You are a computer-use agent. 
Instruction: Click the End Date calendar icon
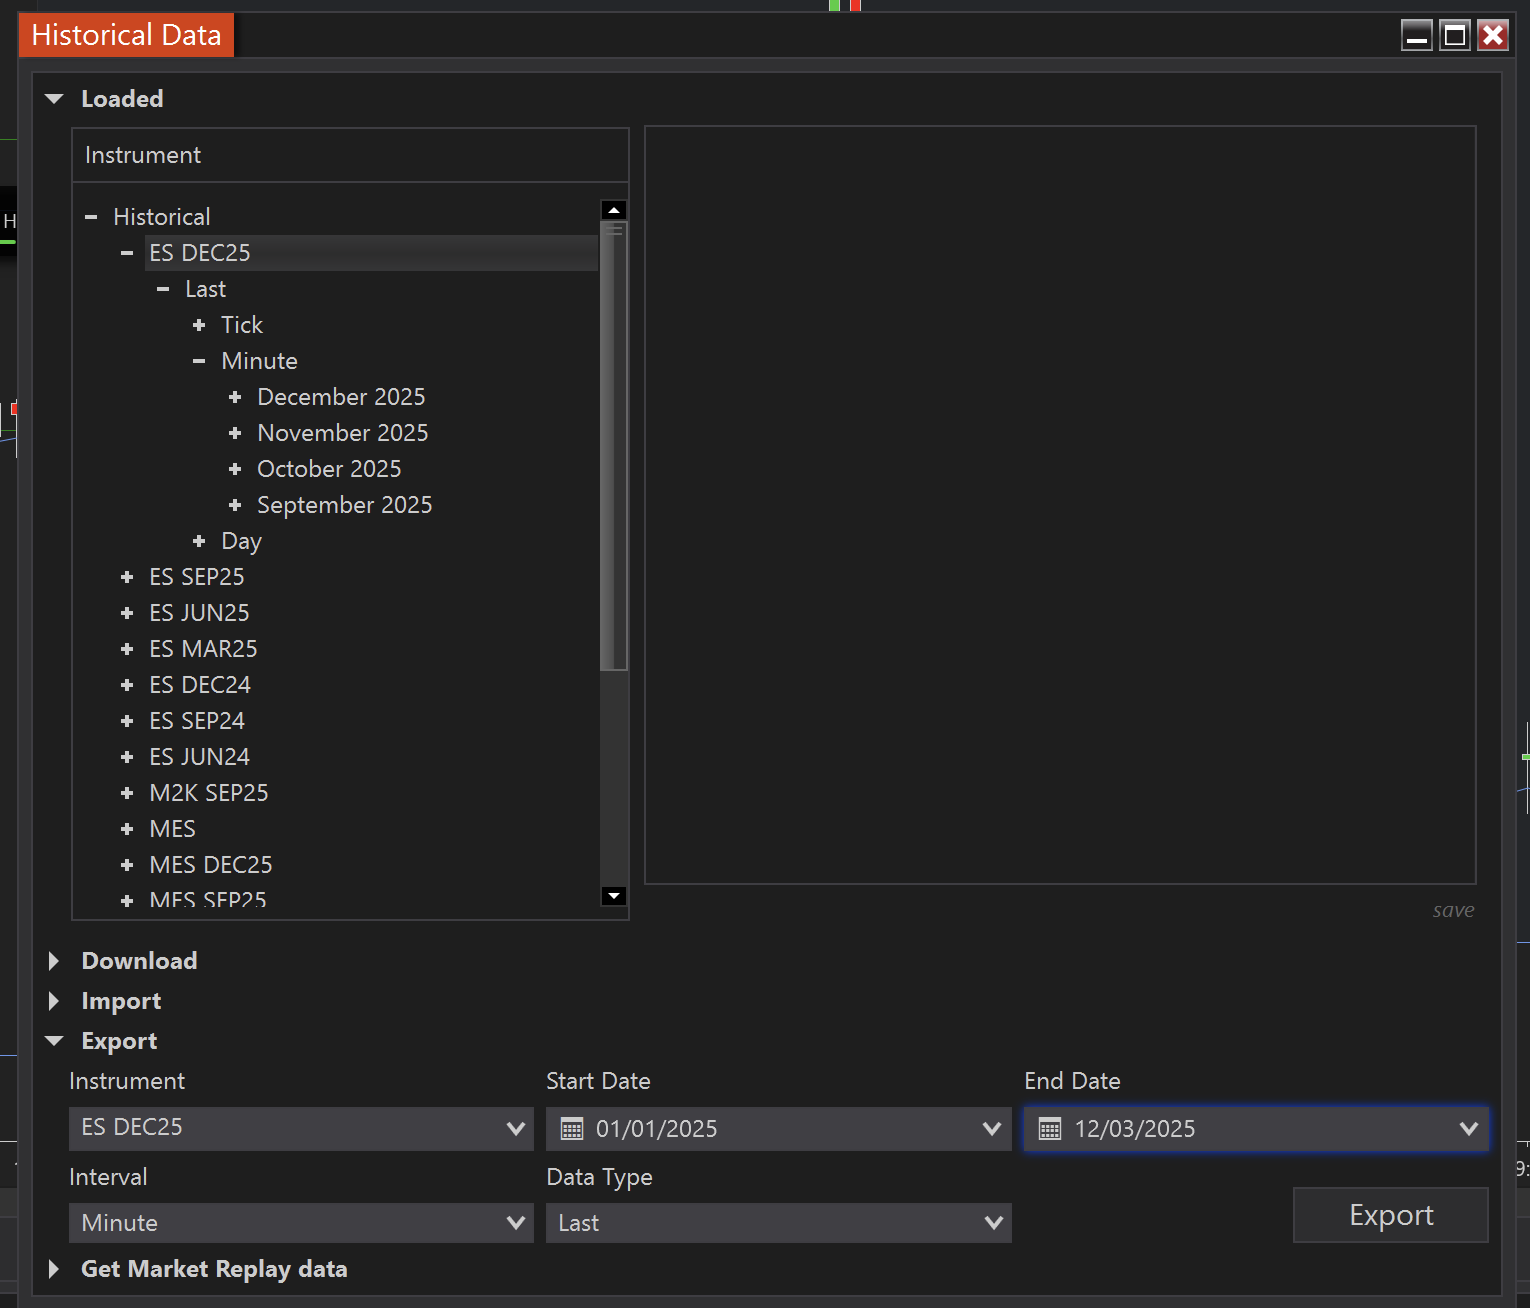[1050, 1129]
